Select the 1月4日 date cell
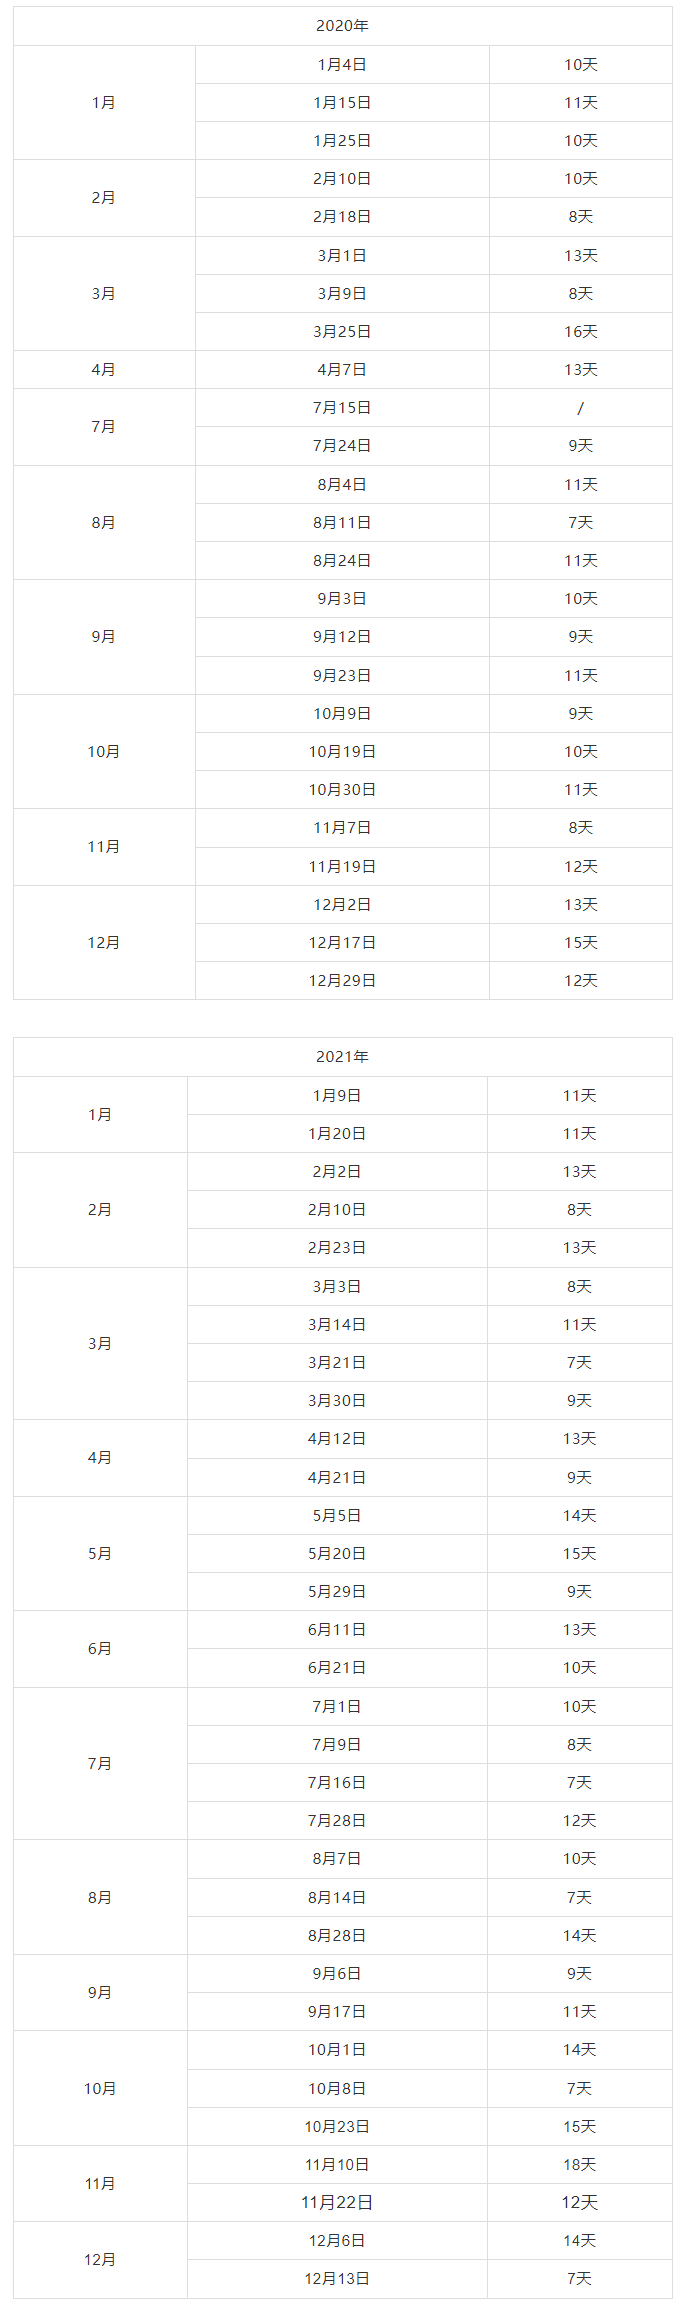Viewport: 682px width, 2309px height. click(x=342, y=65)
